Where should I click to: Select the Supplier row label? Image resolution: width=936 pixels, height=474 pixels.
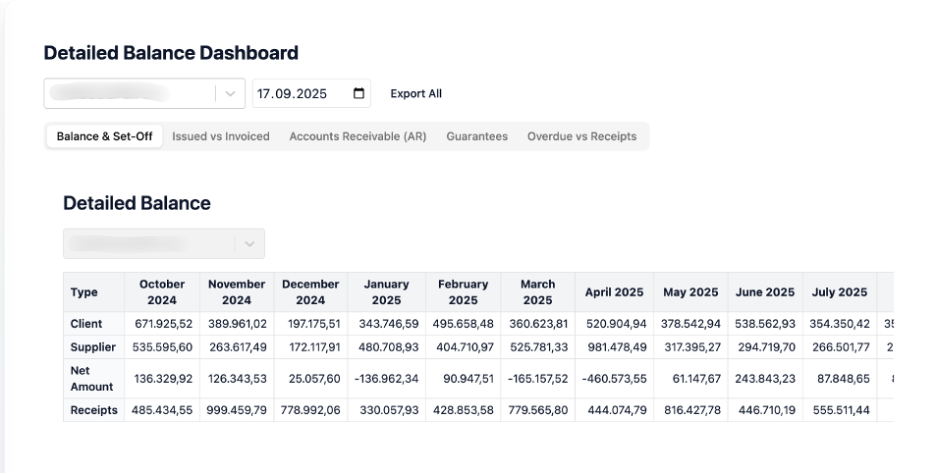click(93, 347)
